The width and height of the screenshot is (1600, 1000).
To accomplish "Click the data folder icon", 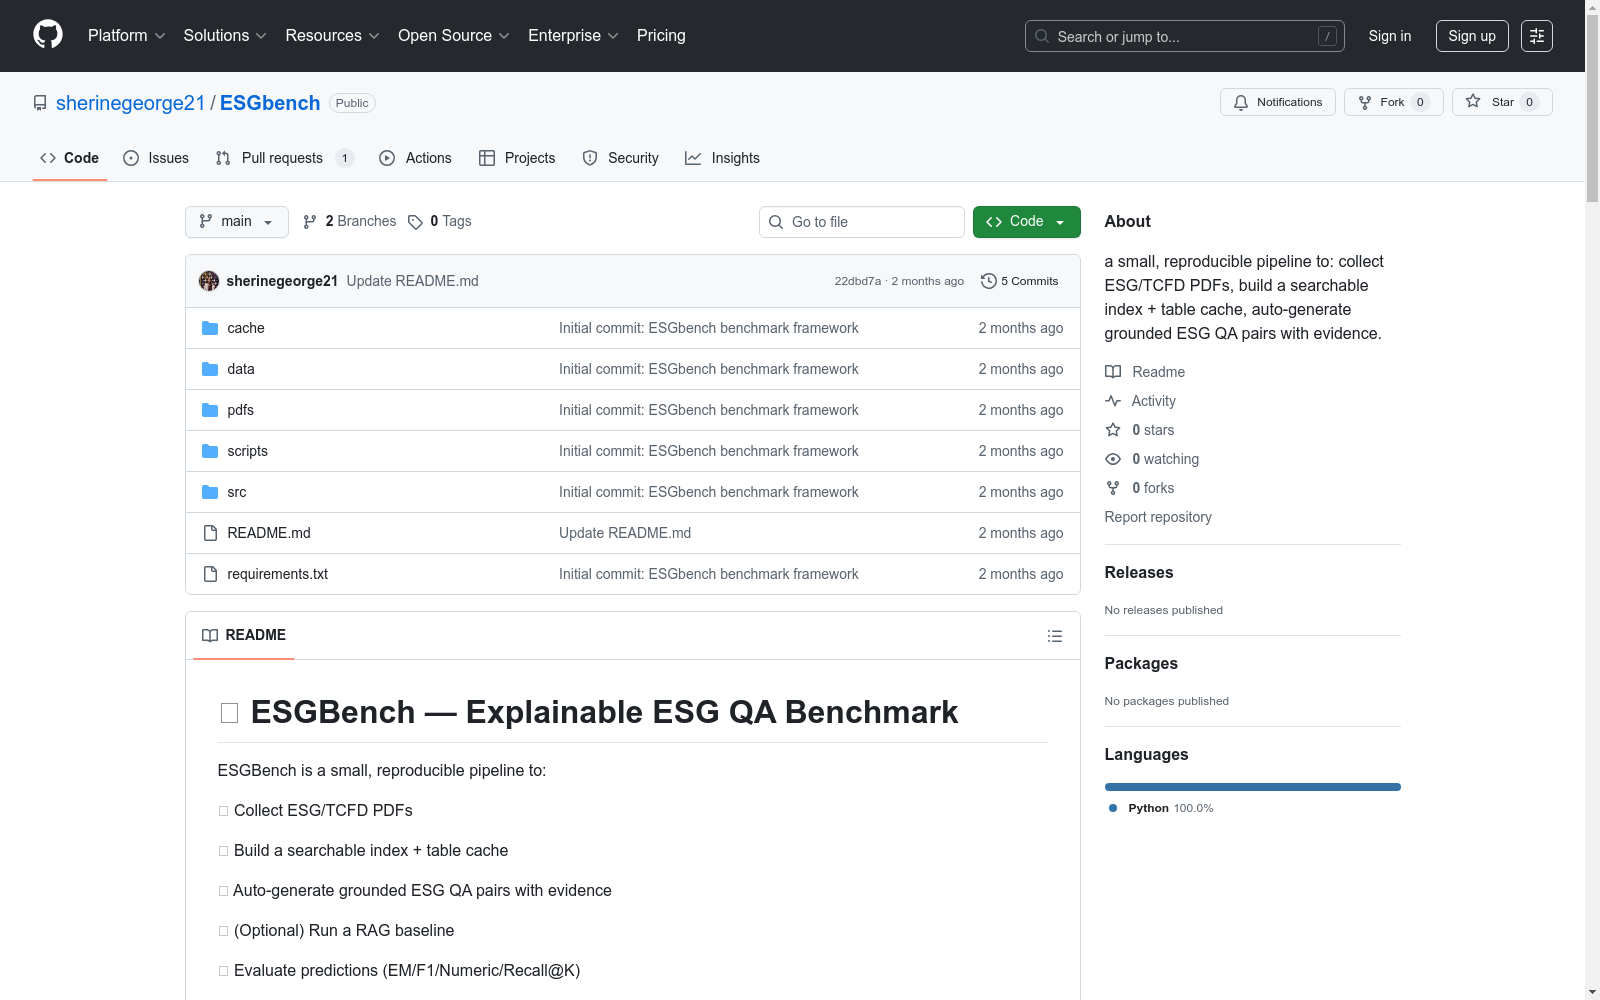I will pyautogui.click(x=210, y=369).
